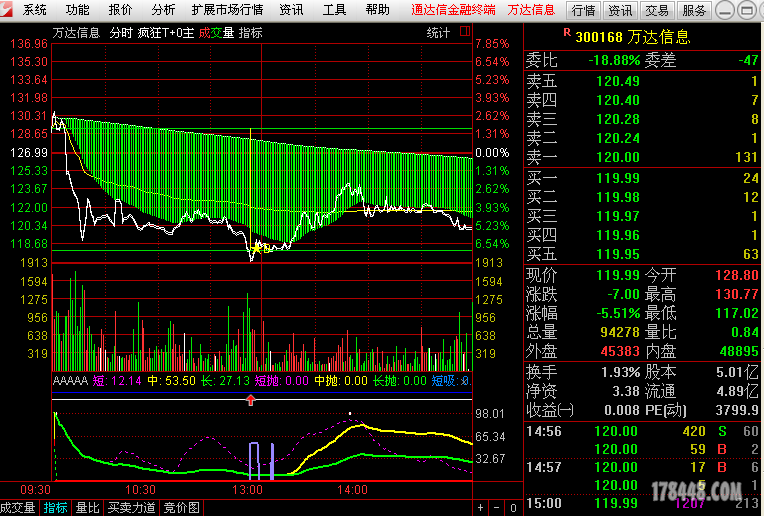Click the 服务 button
Screen dimensions: 764x516
pyautogui.click(x=694, y=10)
